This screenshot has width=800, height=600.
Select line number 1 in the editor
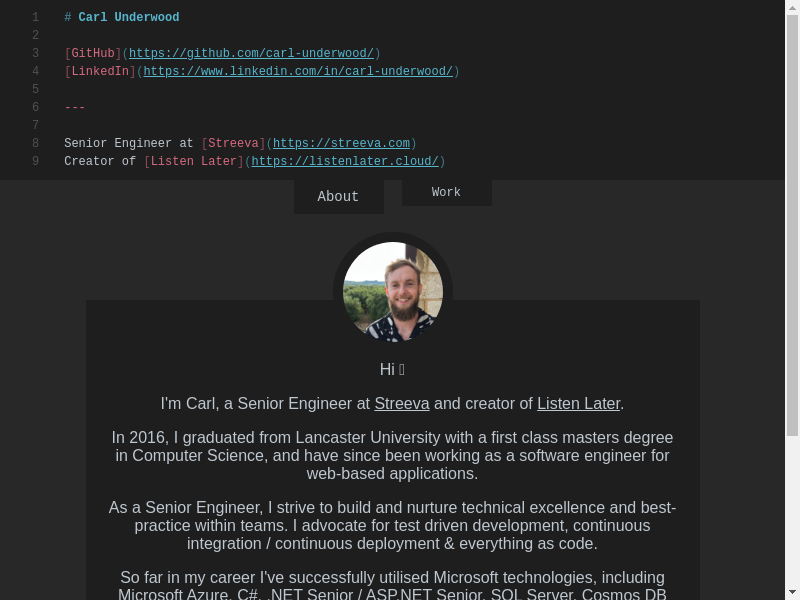click(35, 18)
